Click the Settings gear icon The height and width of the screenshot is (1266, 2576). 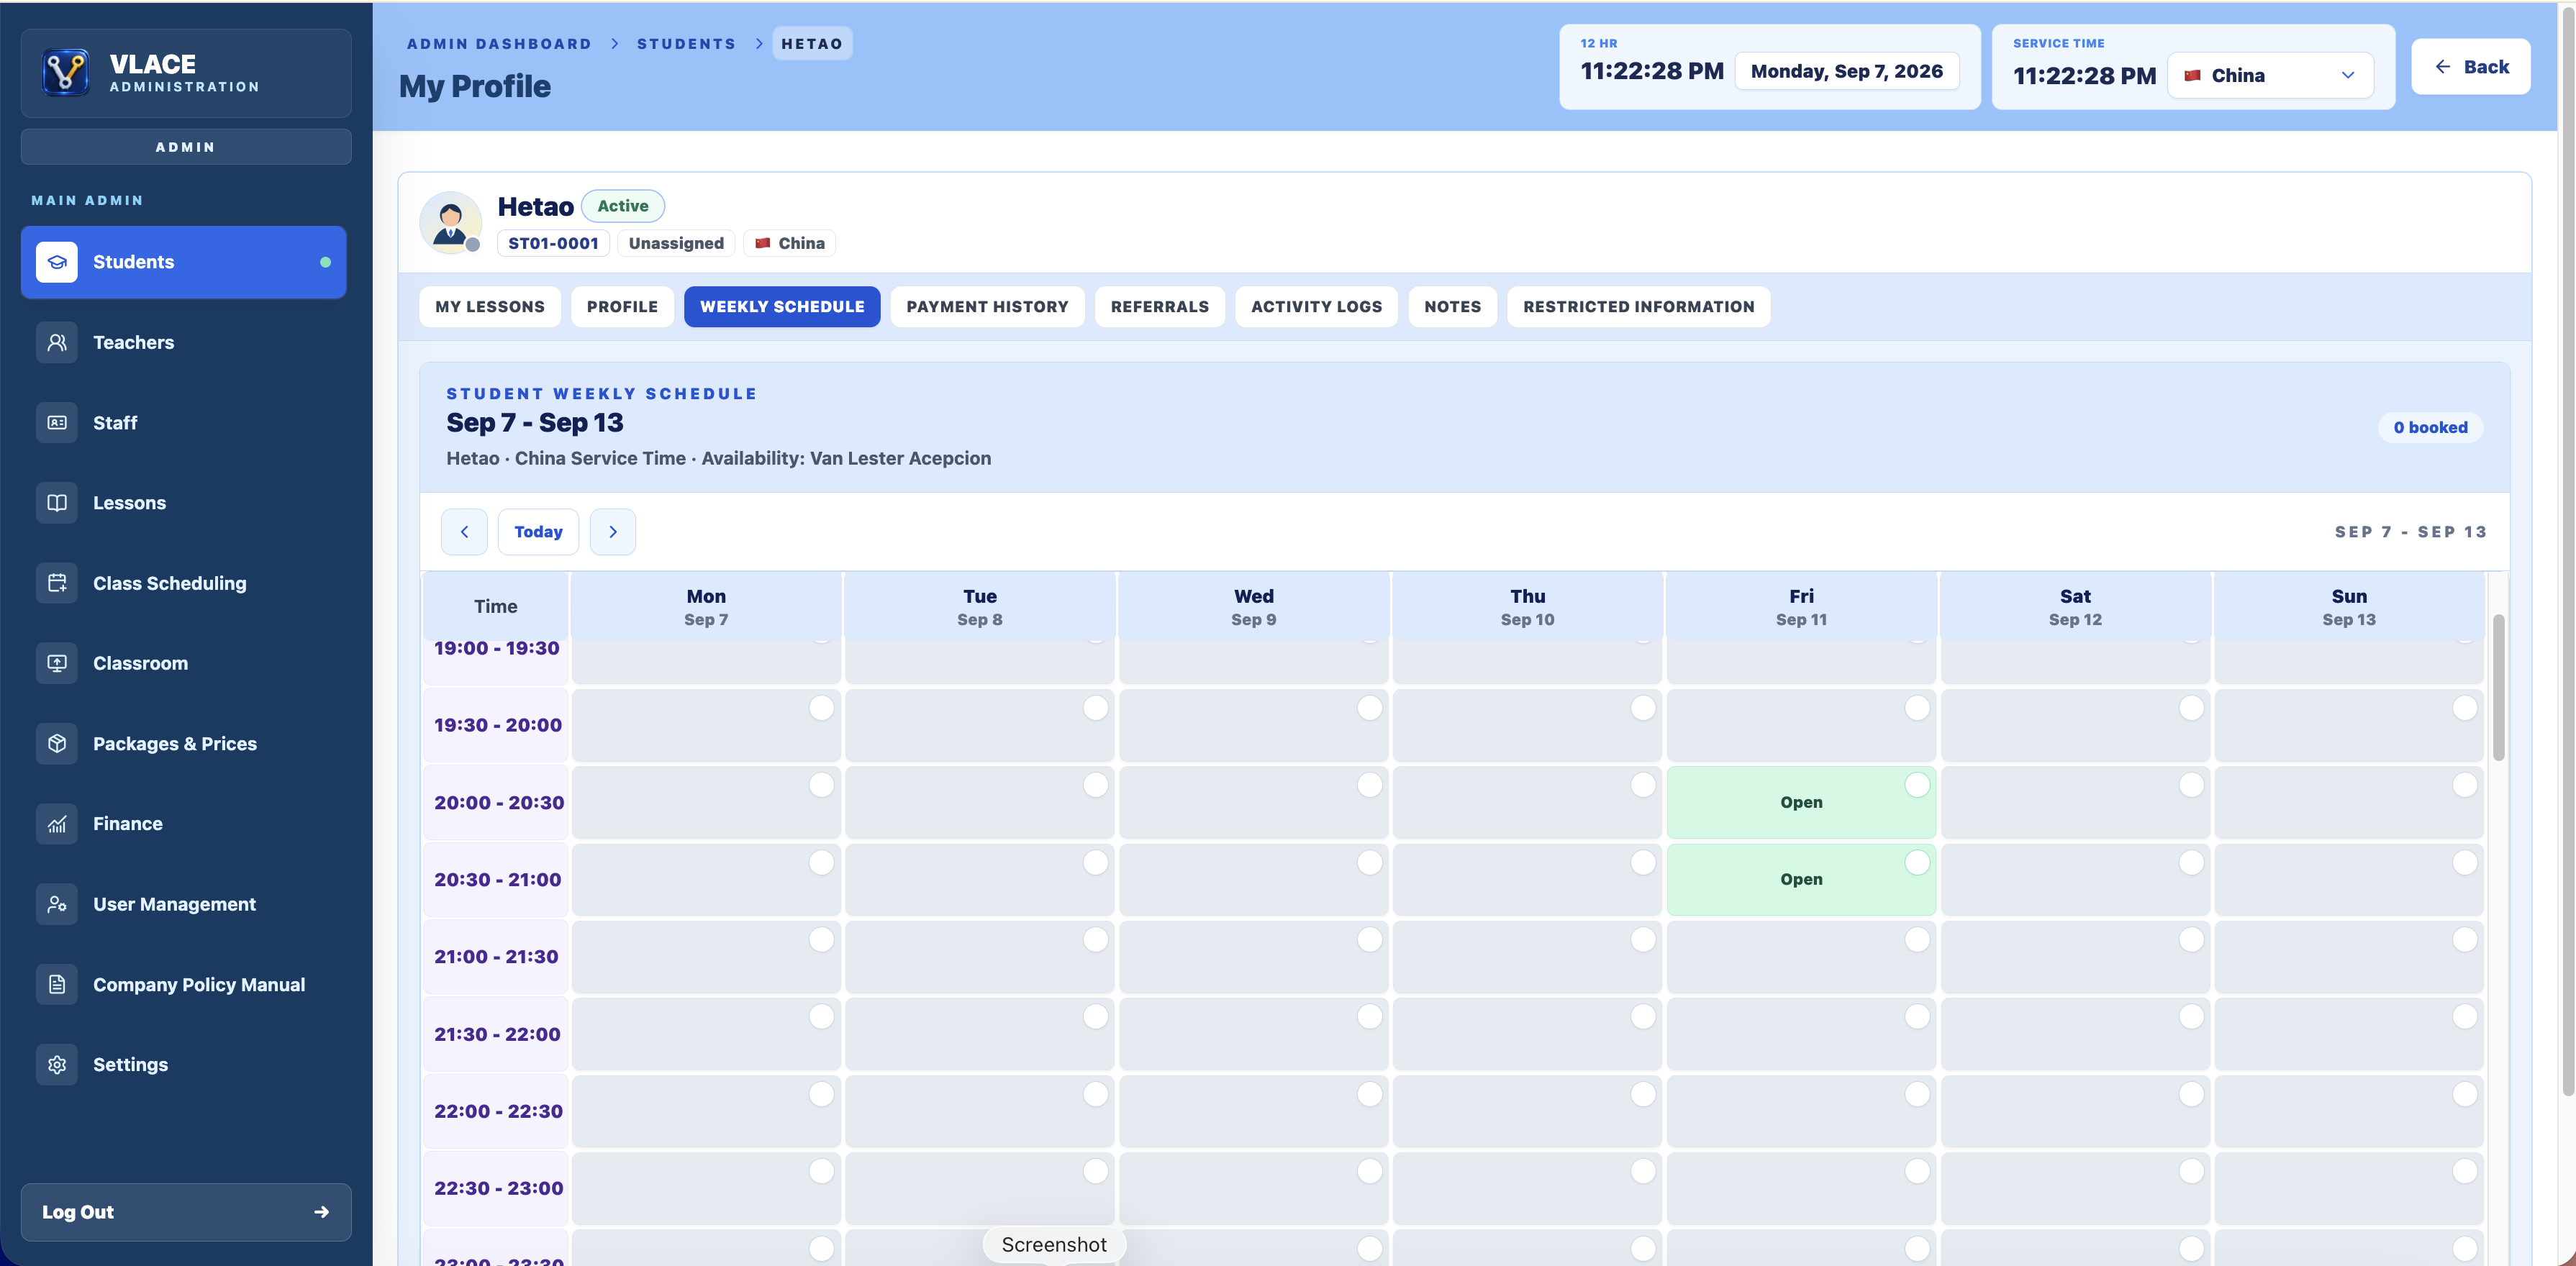click(x=57, y=1065)
